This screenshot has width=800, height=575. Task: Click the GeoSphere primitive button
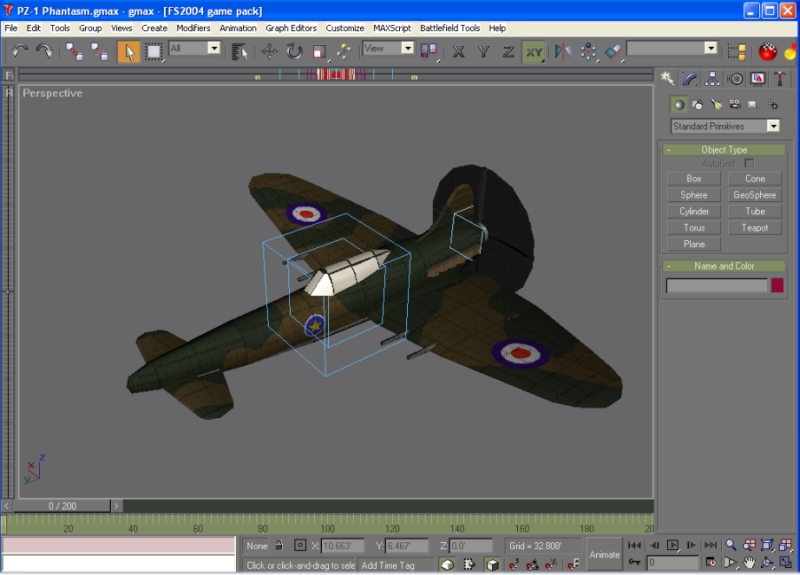tap(755, 195)
